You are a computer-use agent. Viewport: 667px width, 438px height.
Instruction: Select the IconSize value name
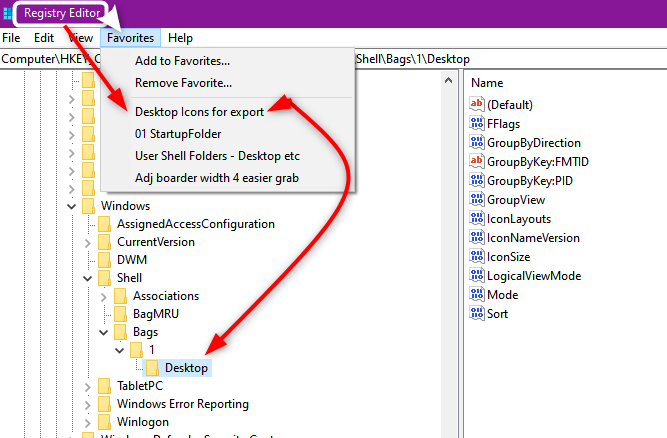(x=508, y=257)
